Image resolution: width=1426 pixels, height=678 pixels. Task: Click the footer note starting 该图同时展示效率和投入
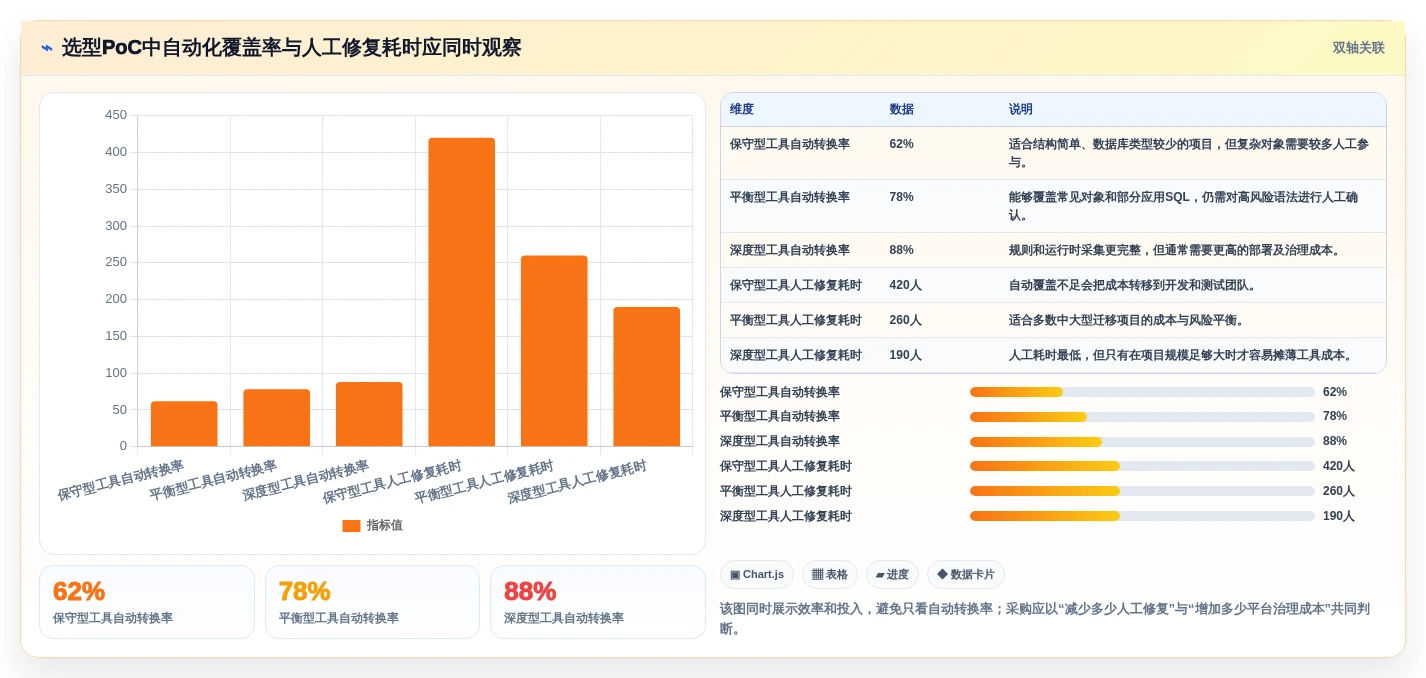tap(1045, 618)
